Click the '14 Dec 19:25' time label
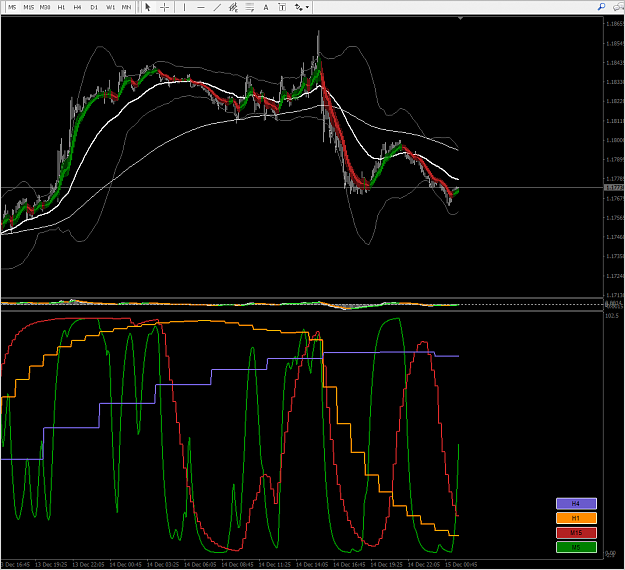 point(387,564)
